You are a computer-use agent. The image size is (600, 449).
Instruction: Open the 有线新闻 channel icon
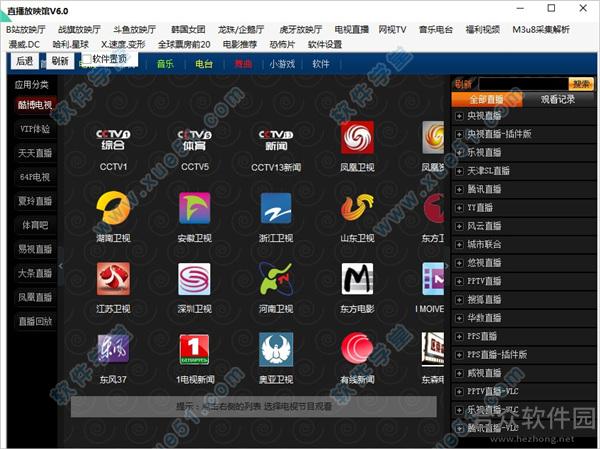point(357,348)
